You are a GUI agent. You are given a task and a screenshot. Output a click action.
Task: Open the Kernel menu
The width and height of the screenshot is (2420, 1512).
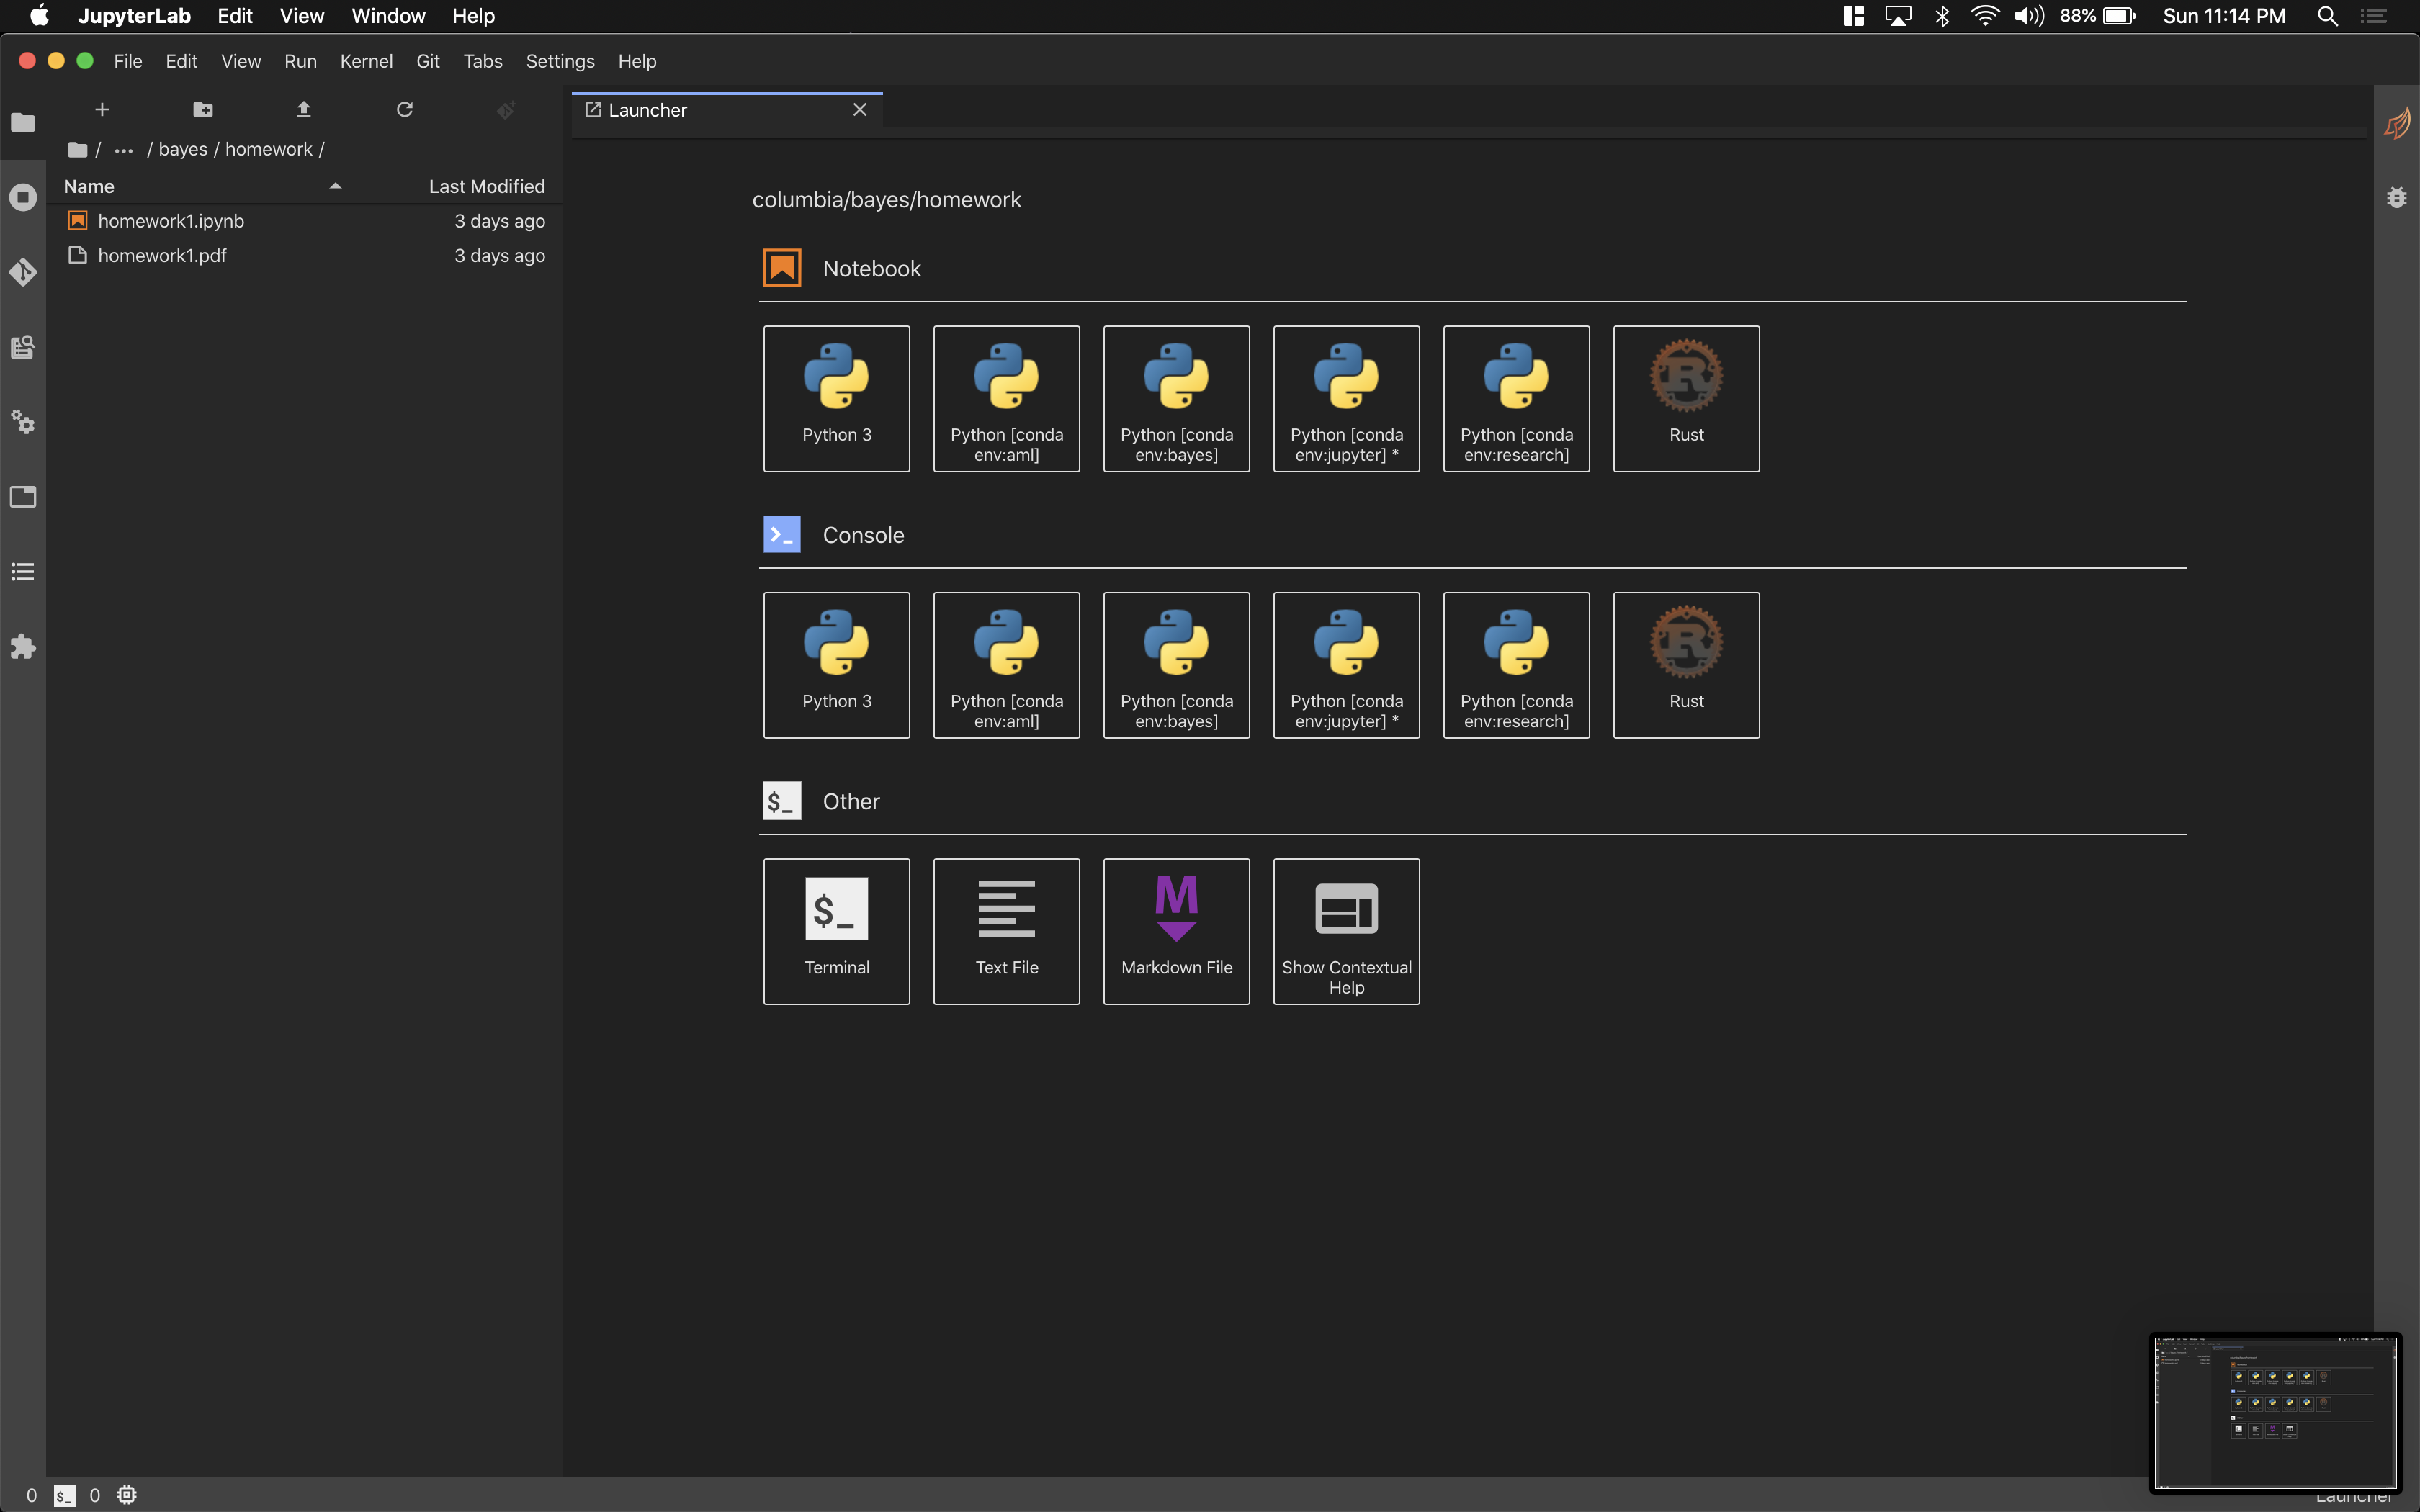click(x=366, y=61)
